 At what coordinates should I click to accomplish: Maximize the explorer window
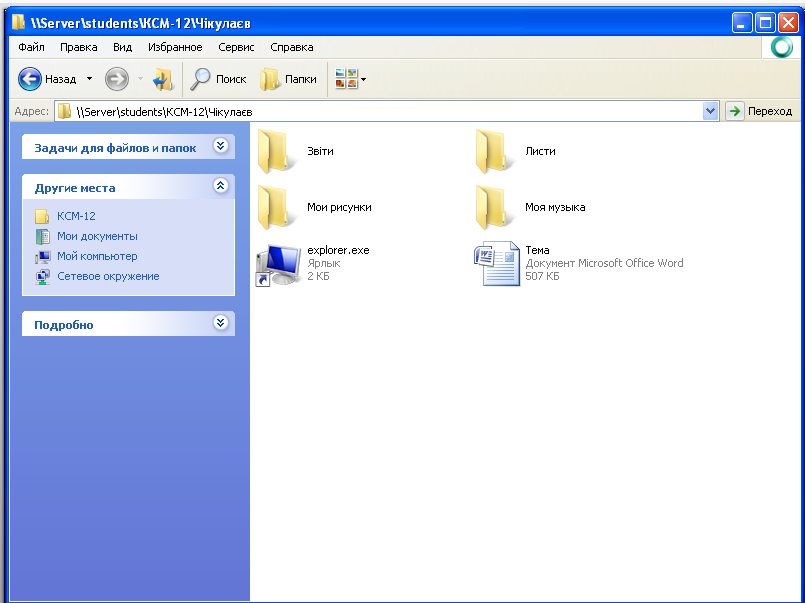(765, 23)
